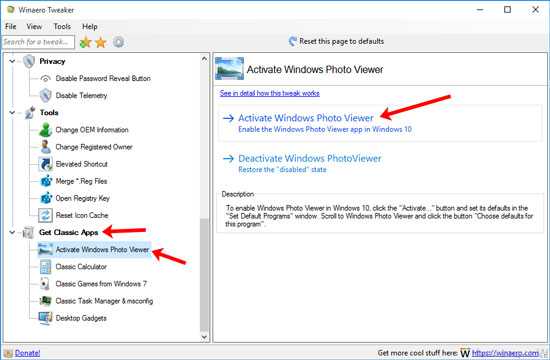Screen dimensions: 550x360
Task: Select Change Registered Owner tree item
Action: [94, 147]
